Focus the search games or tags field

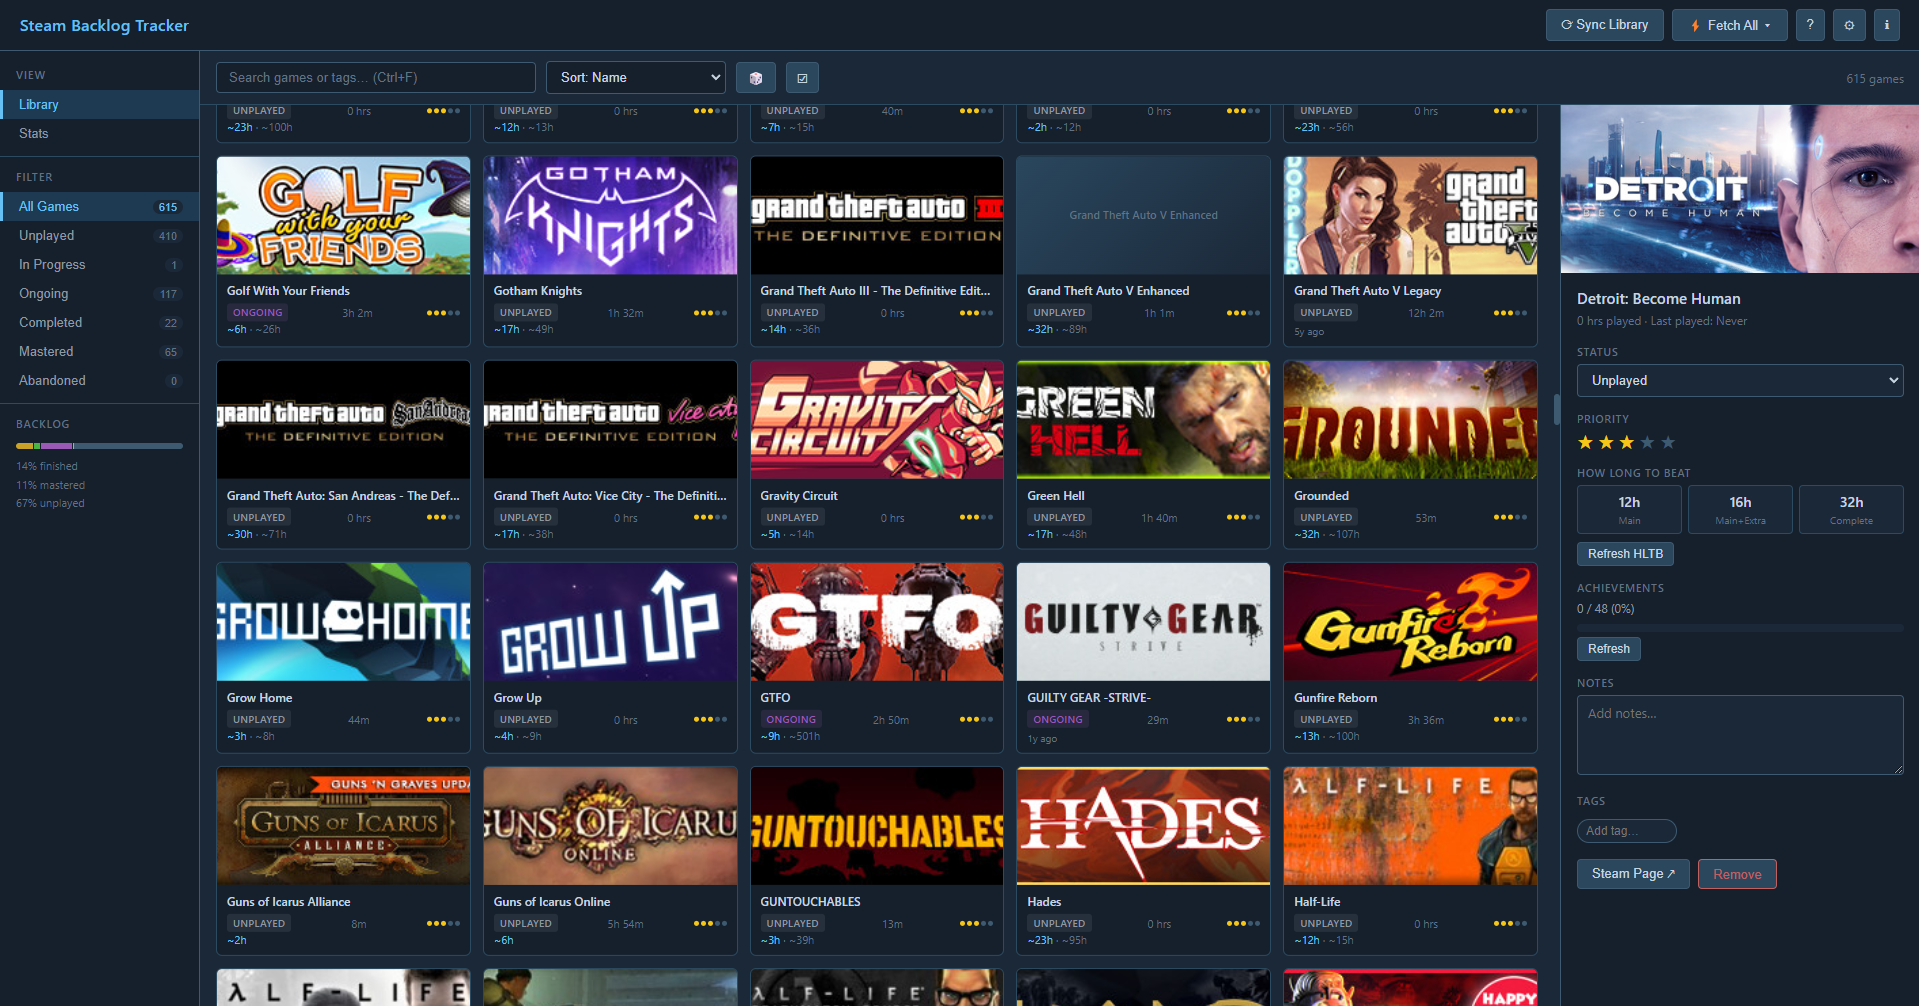[x=376, y=78]
